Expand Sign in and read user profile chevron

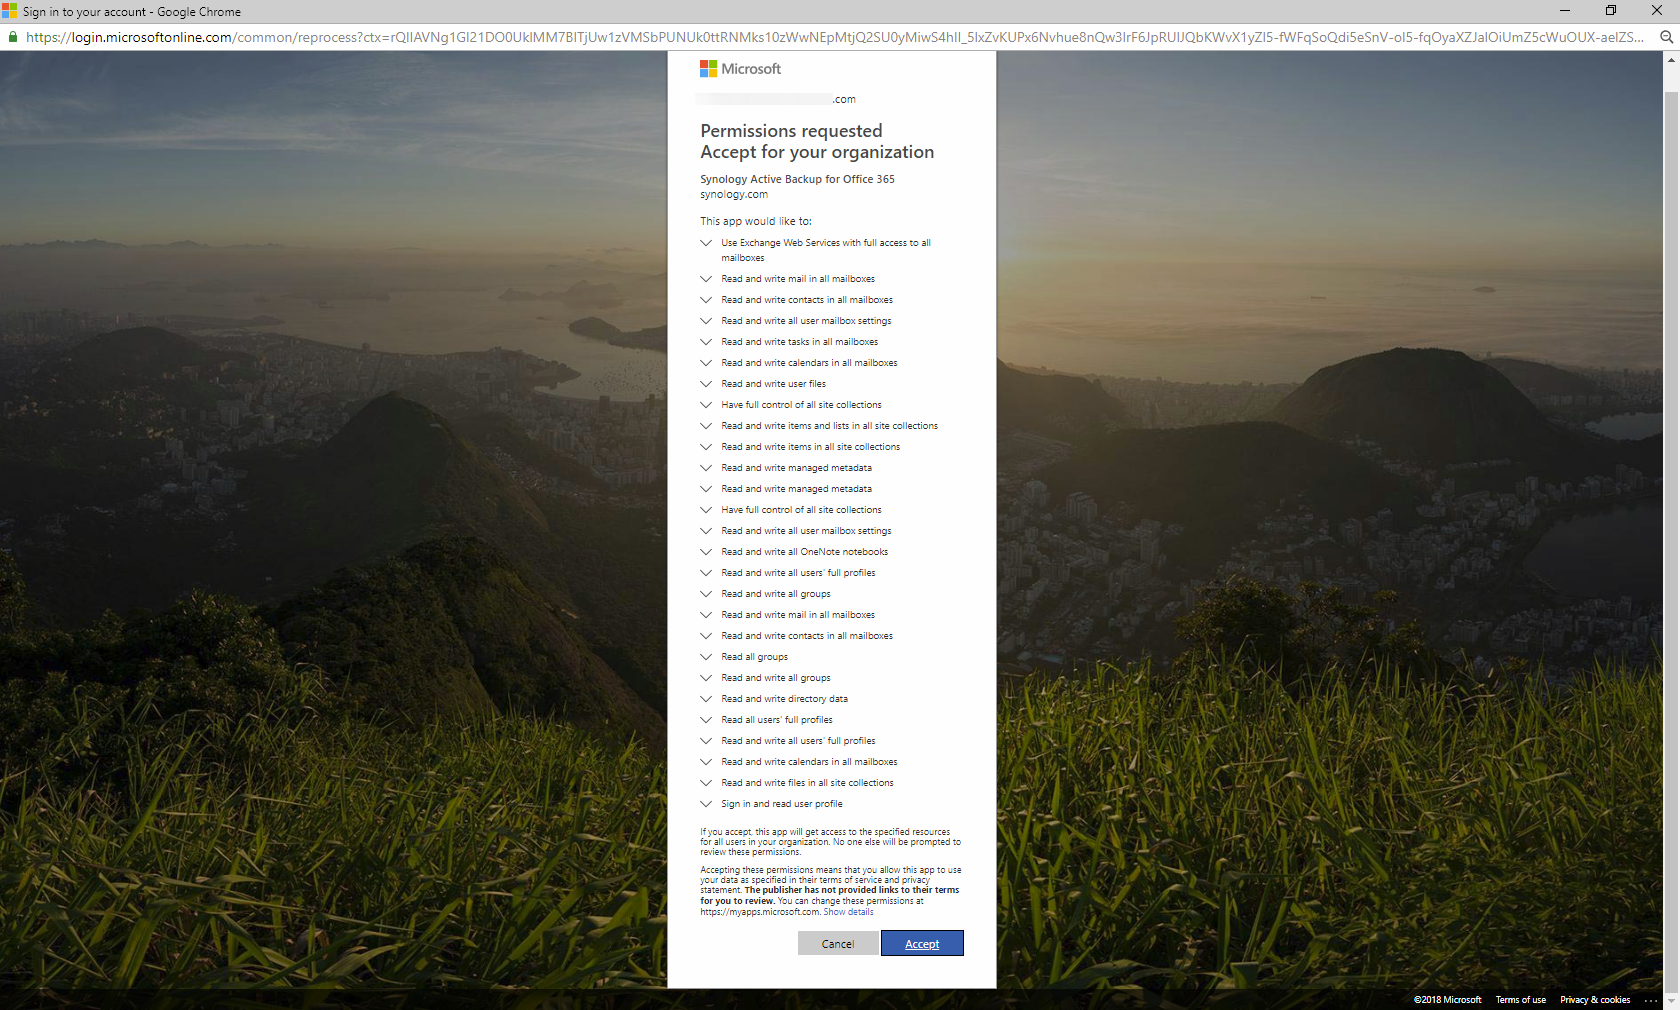[x=706, y=804]
